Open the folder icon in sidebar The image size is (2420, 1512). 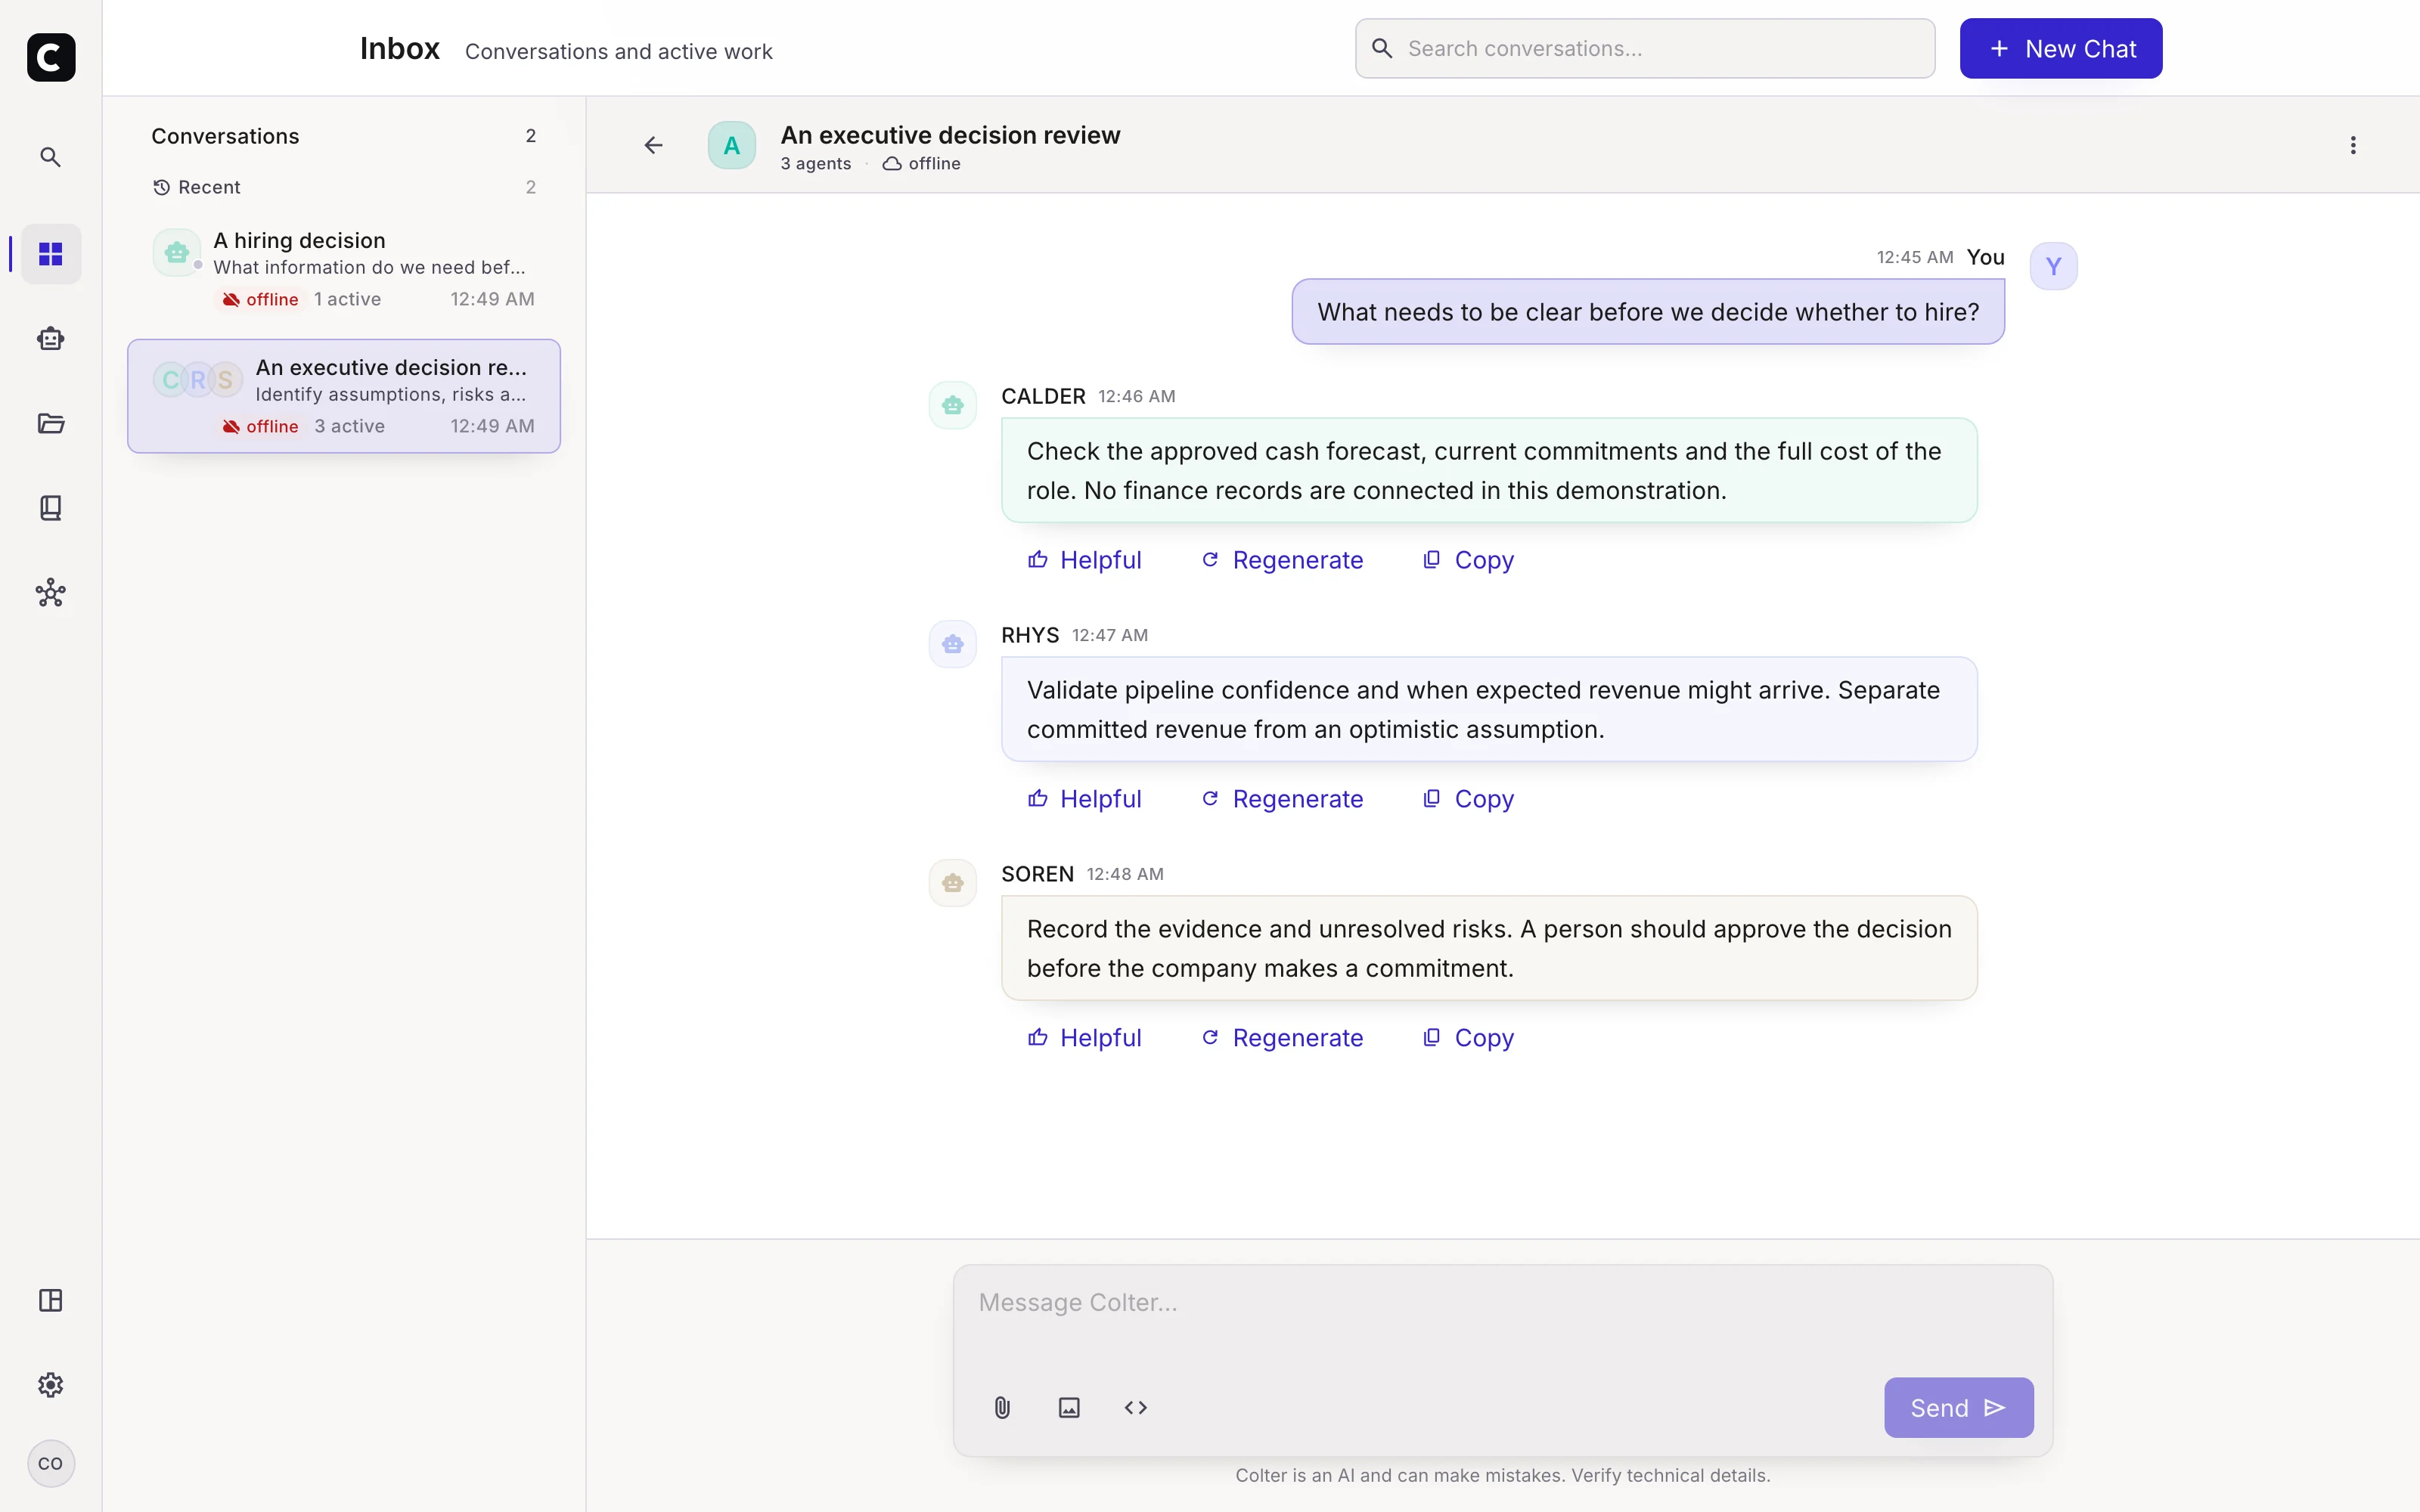[51, 423]
